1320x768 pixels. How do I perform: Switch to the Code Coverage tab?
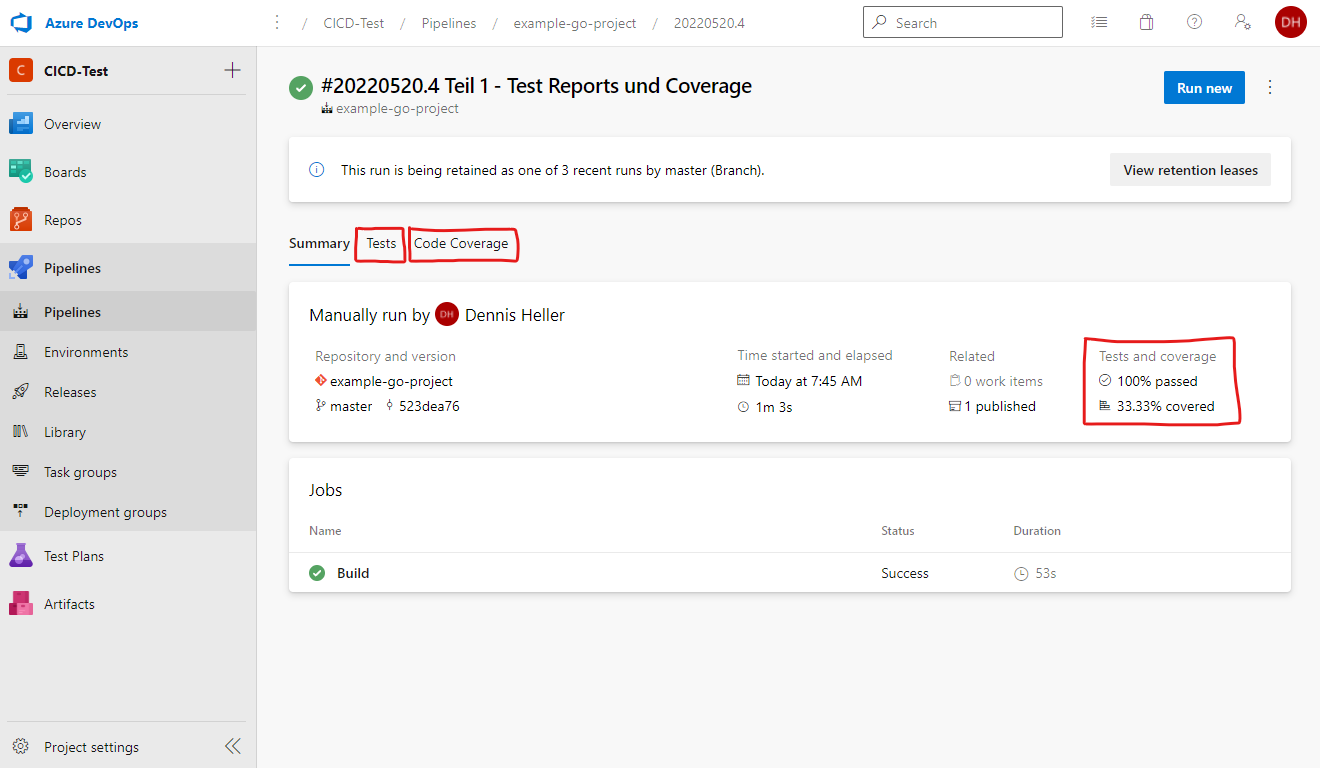(462, 243)
